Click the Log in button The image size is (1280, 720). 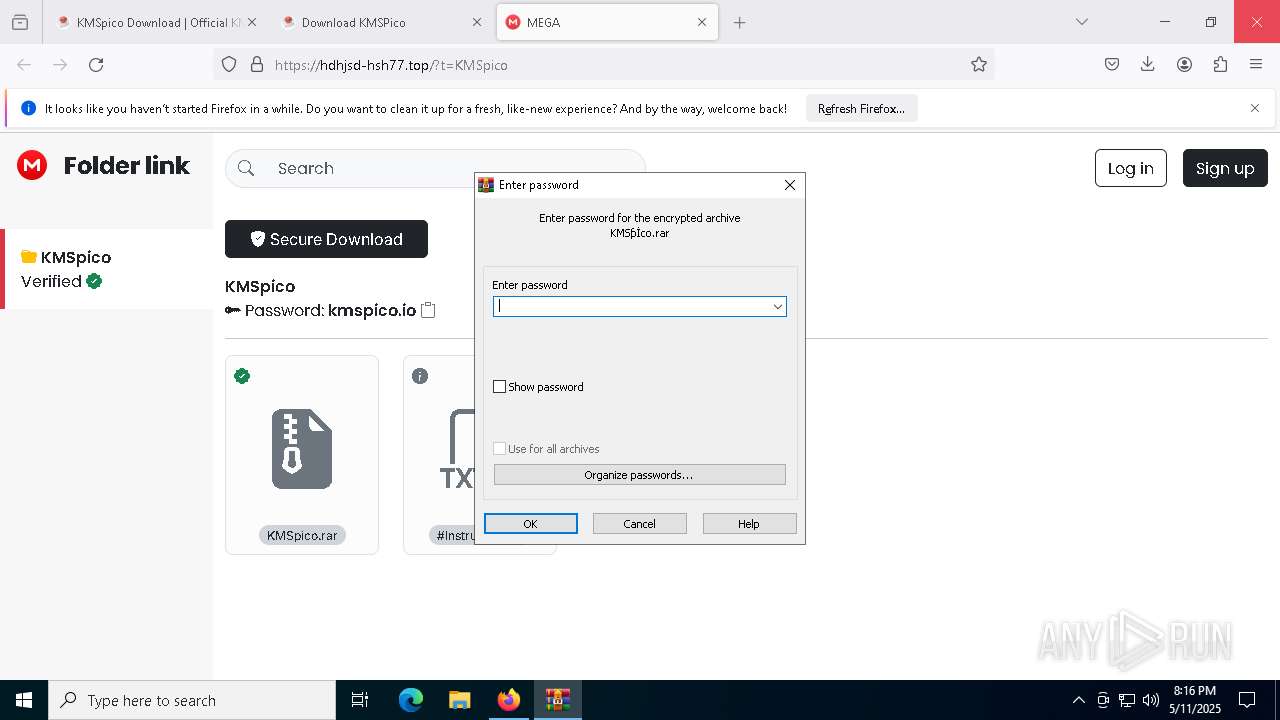coord(1131,168)
